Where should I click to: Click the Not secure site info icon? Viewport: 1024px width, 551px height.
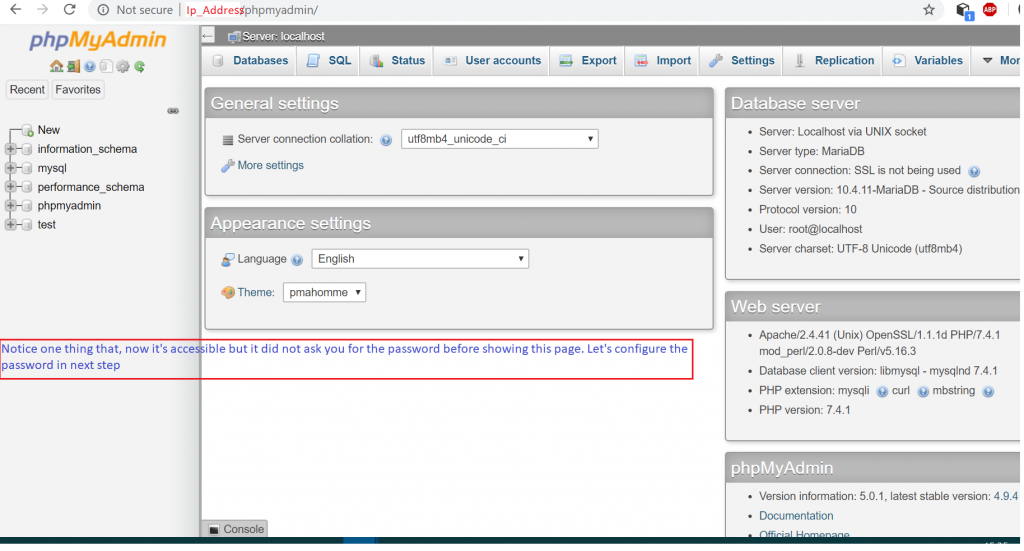pyautogui.click(x=103, y=10)
